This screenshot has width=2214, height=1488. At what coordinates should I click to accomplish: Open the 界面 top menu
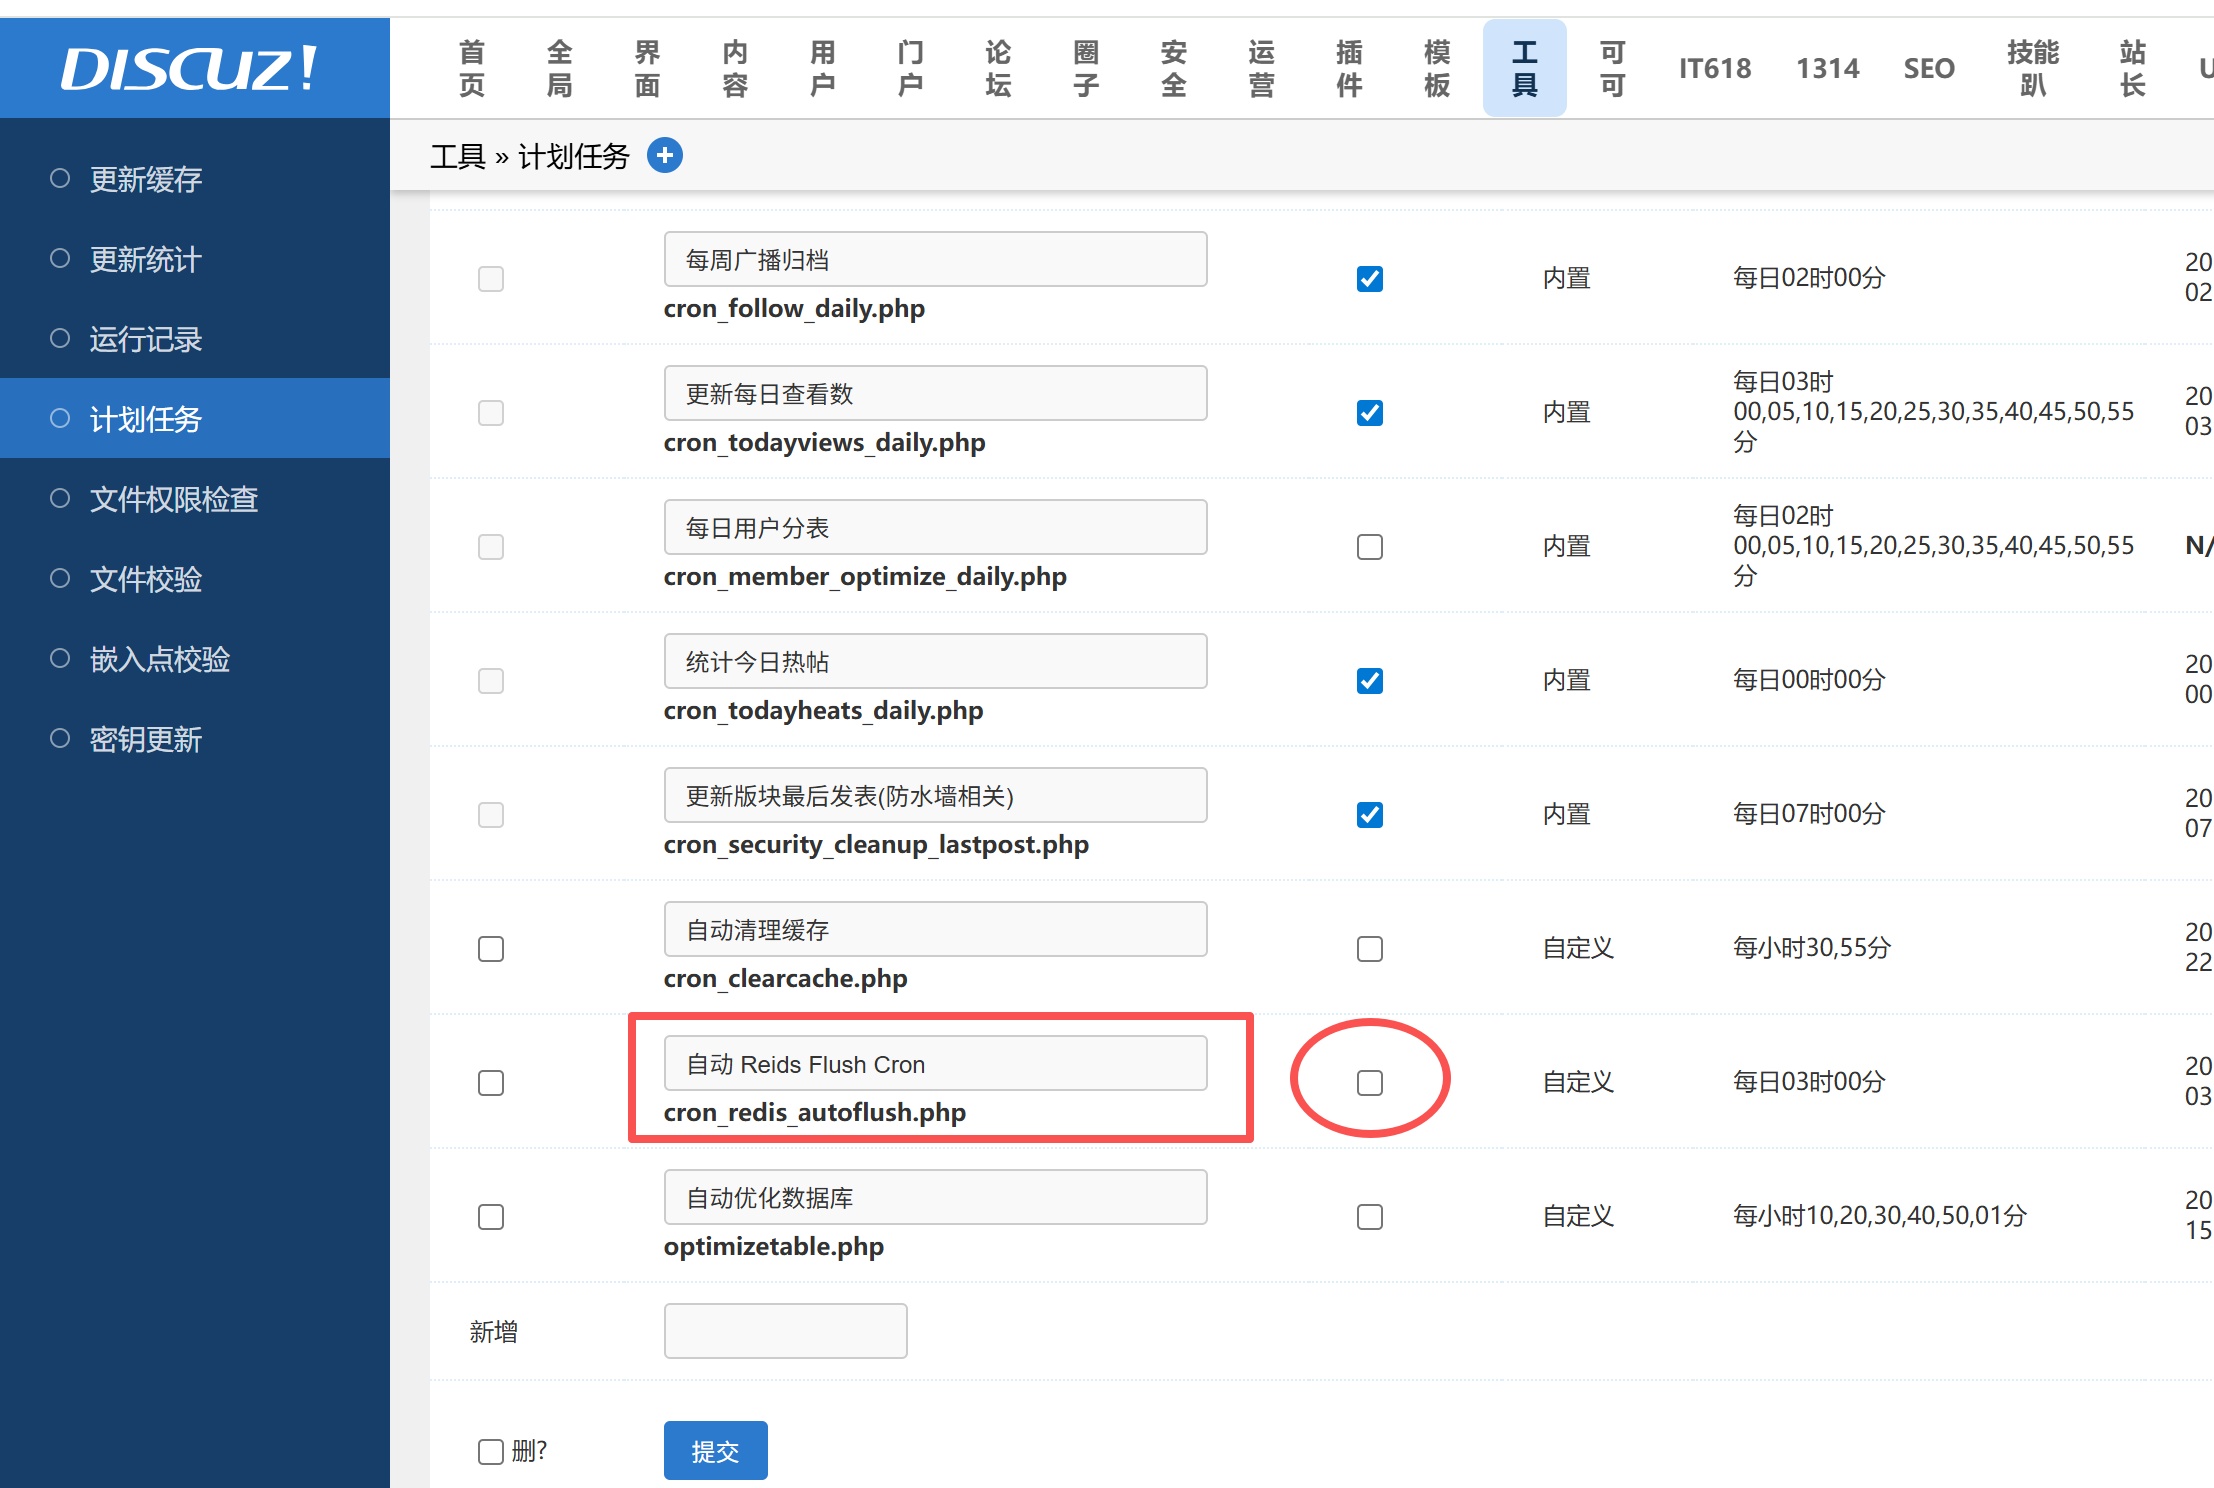click(x=648, y=68)
